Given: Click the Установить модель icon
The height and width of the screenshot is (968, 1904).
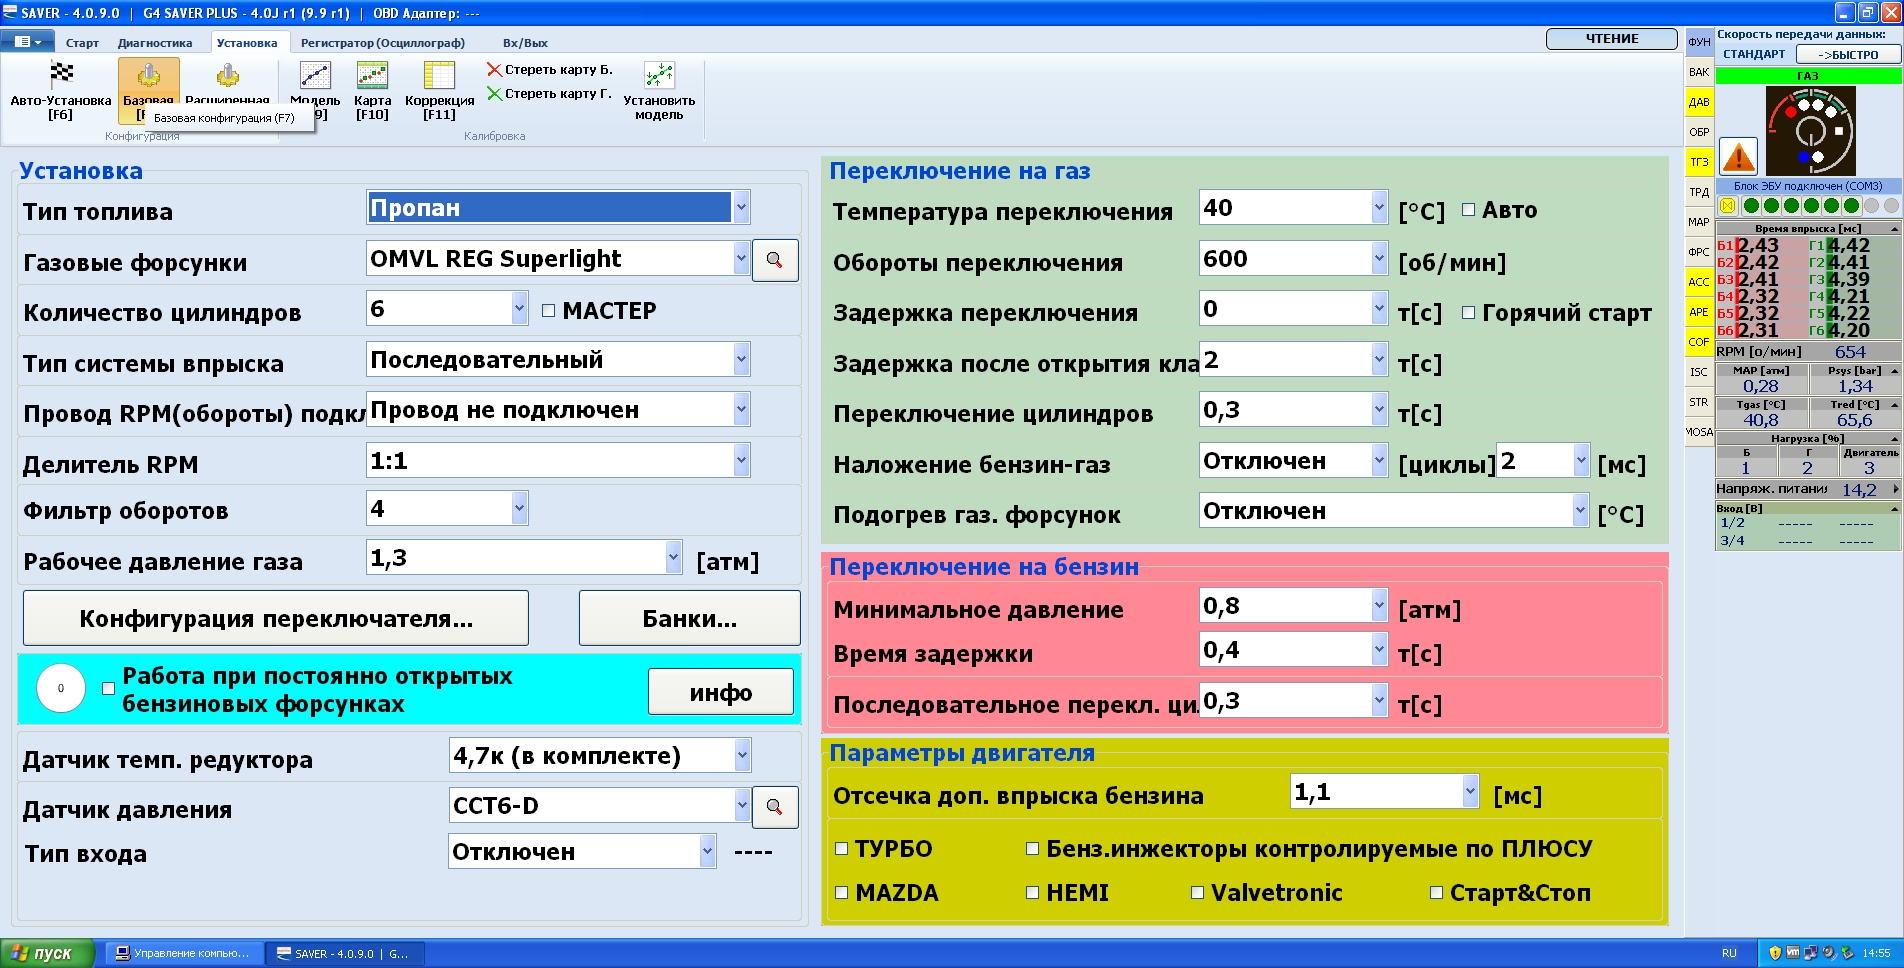Looking at the screenshot, I should [659, 76].
